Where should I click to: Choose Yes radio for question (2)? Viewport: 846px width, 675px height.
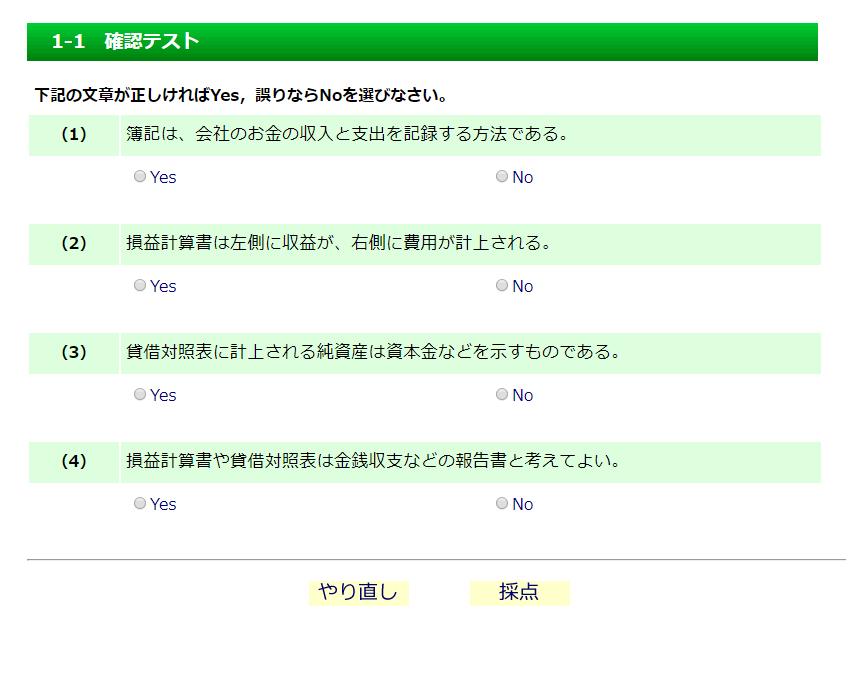click(140, 285)
